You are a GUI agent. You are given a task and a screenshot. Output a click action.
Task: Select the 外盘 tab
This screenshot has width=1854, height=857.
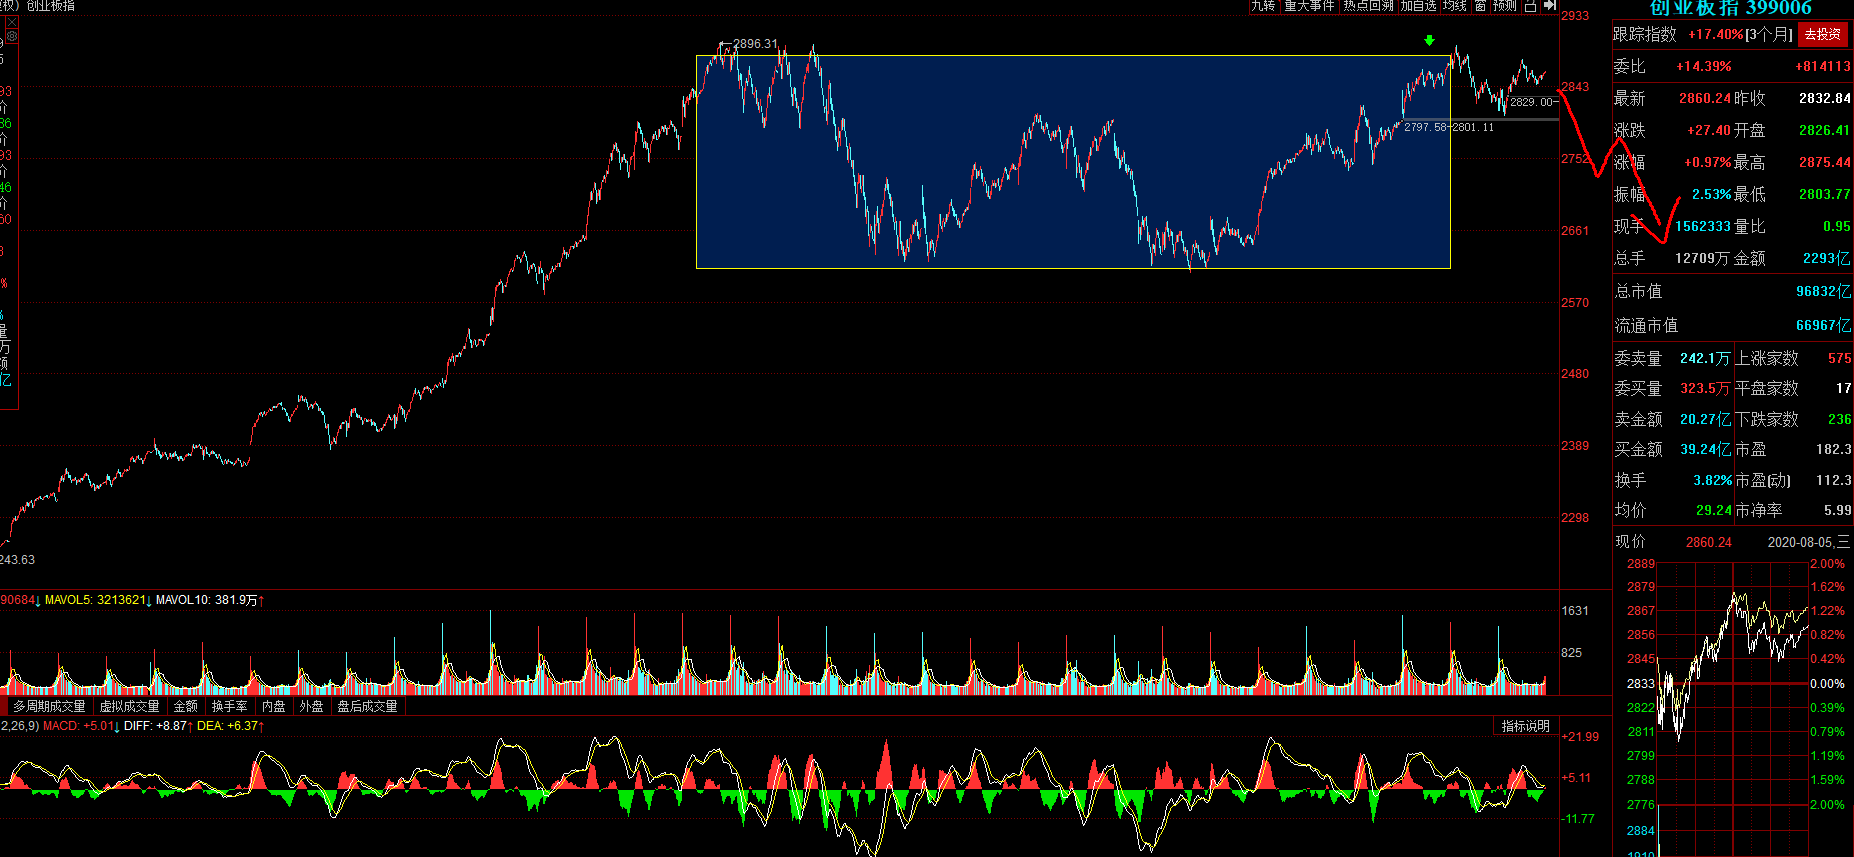[x=312, y=706]
